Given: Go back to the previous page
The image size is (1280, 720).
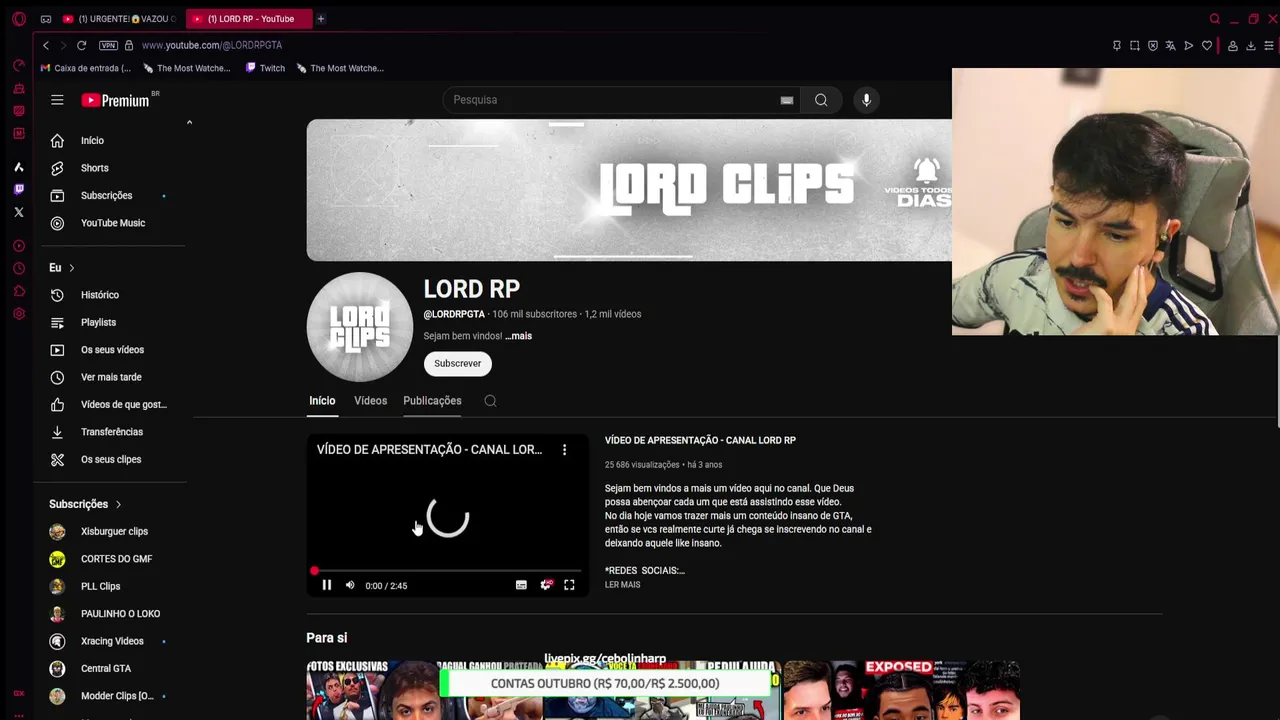Looking at the screenshot, I should (x=45, y=45).
